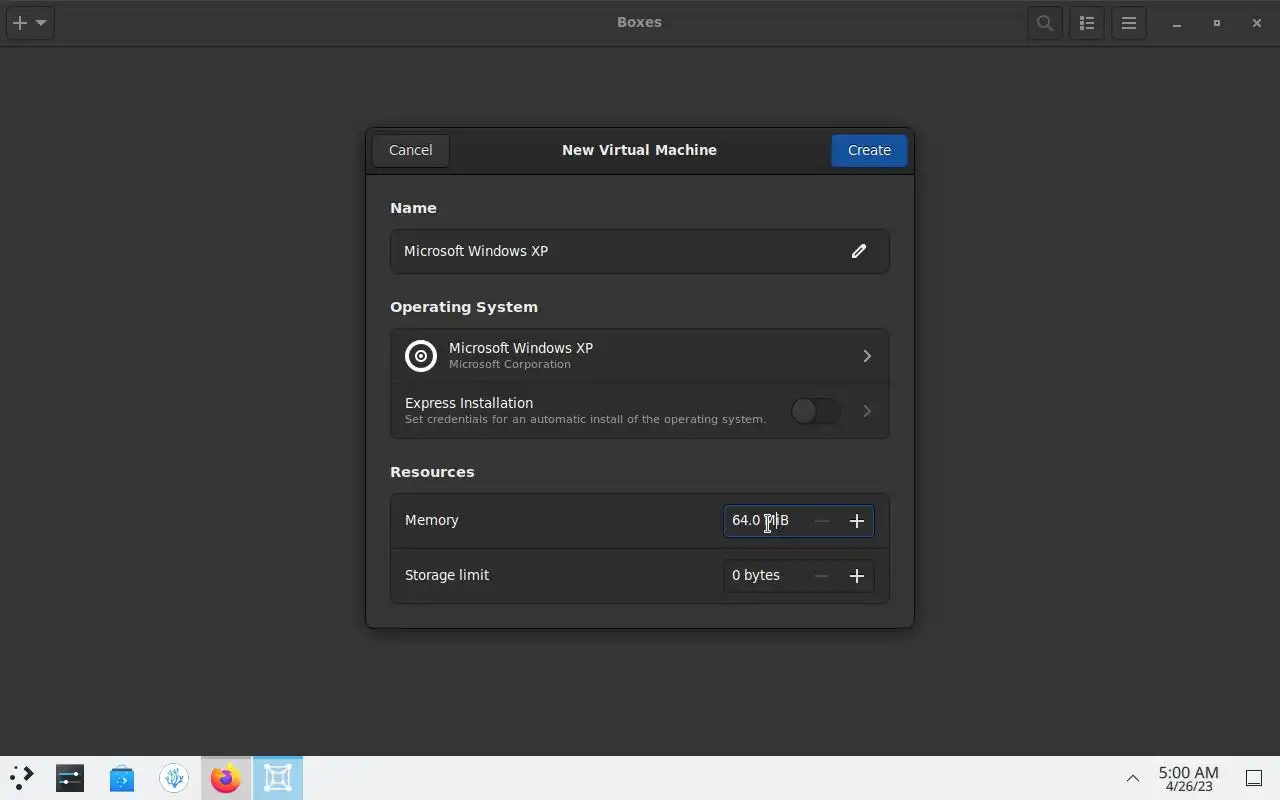Maximize the Boxes window
The image size is (1280, 800).
click(x=1217, y=23)
